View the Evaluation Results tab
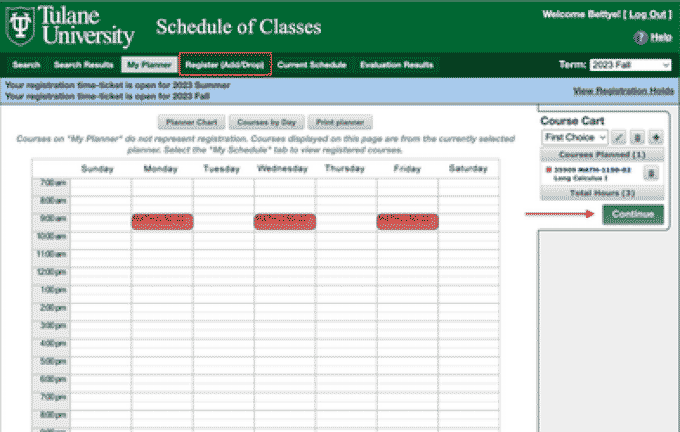Screen dimensions: 680x432 pyautogui.click(x=396, y=65)
